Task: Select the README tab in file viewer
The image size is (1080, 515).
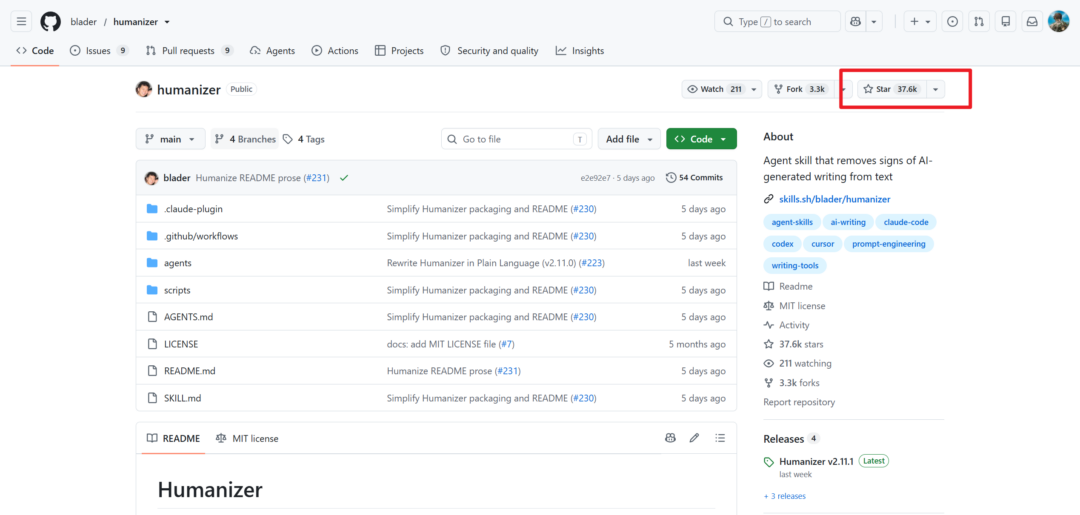Action: click(x=174, y=439)
